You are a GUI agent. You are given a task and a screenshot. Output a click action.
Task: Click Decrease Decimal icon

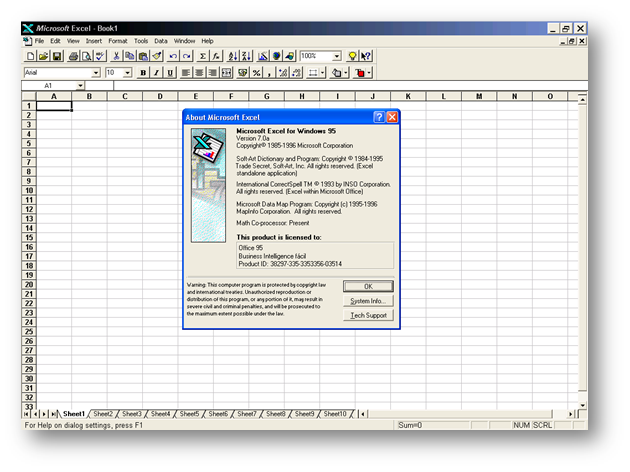tap(297, 73)
